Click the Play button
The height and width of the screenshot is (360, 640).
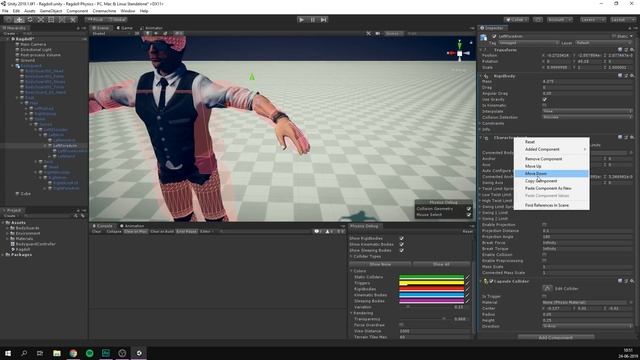click(301, 20)
